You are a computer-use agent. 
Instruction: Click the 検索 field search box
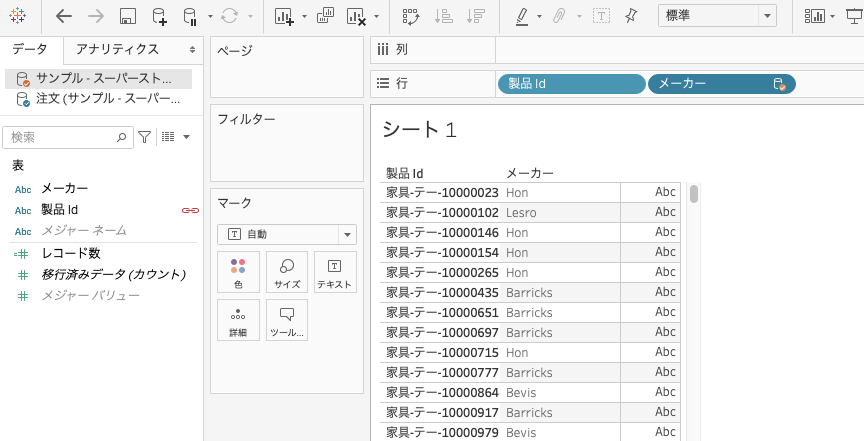point(68,137)
